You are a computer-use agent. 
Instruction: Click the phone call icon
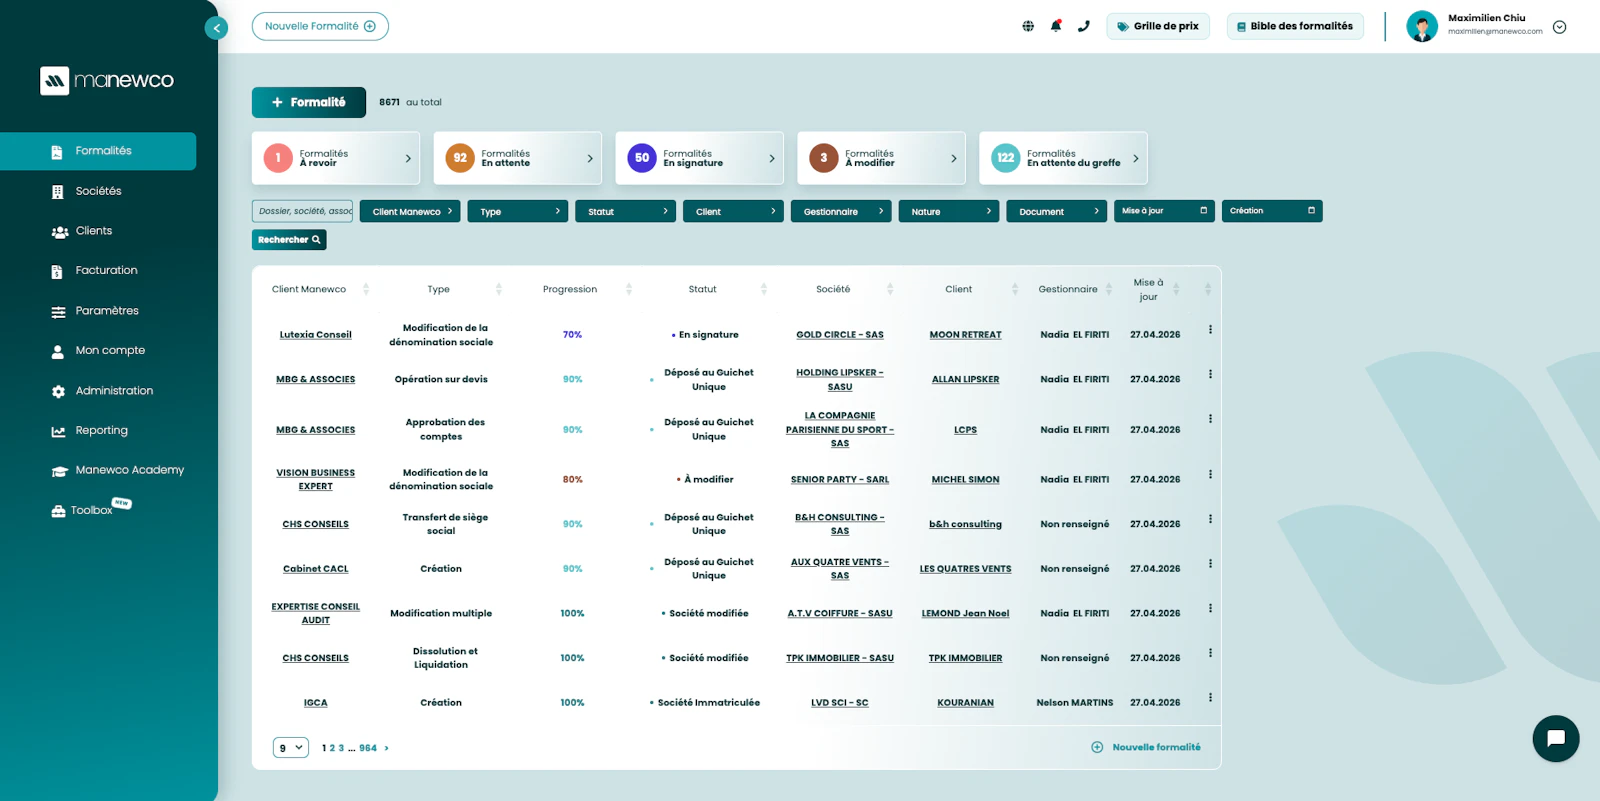(x=1084, y=26)
